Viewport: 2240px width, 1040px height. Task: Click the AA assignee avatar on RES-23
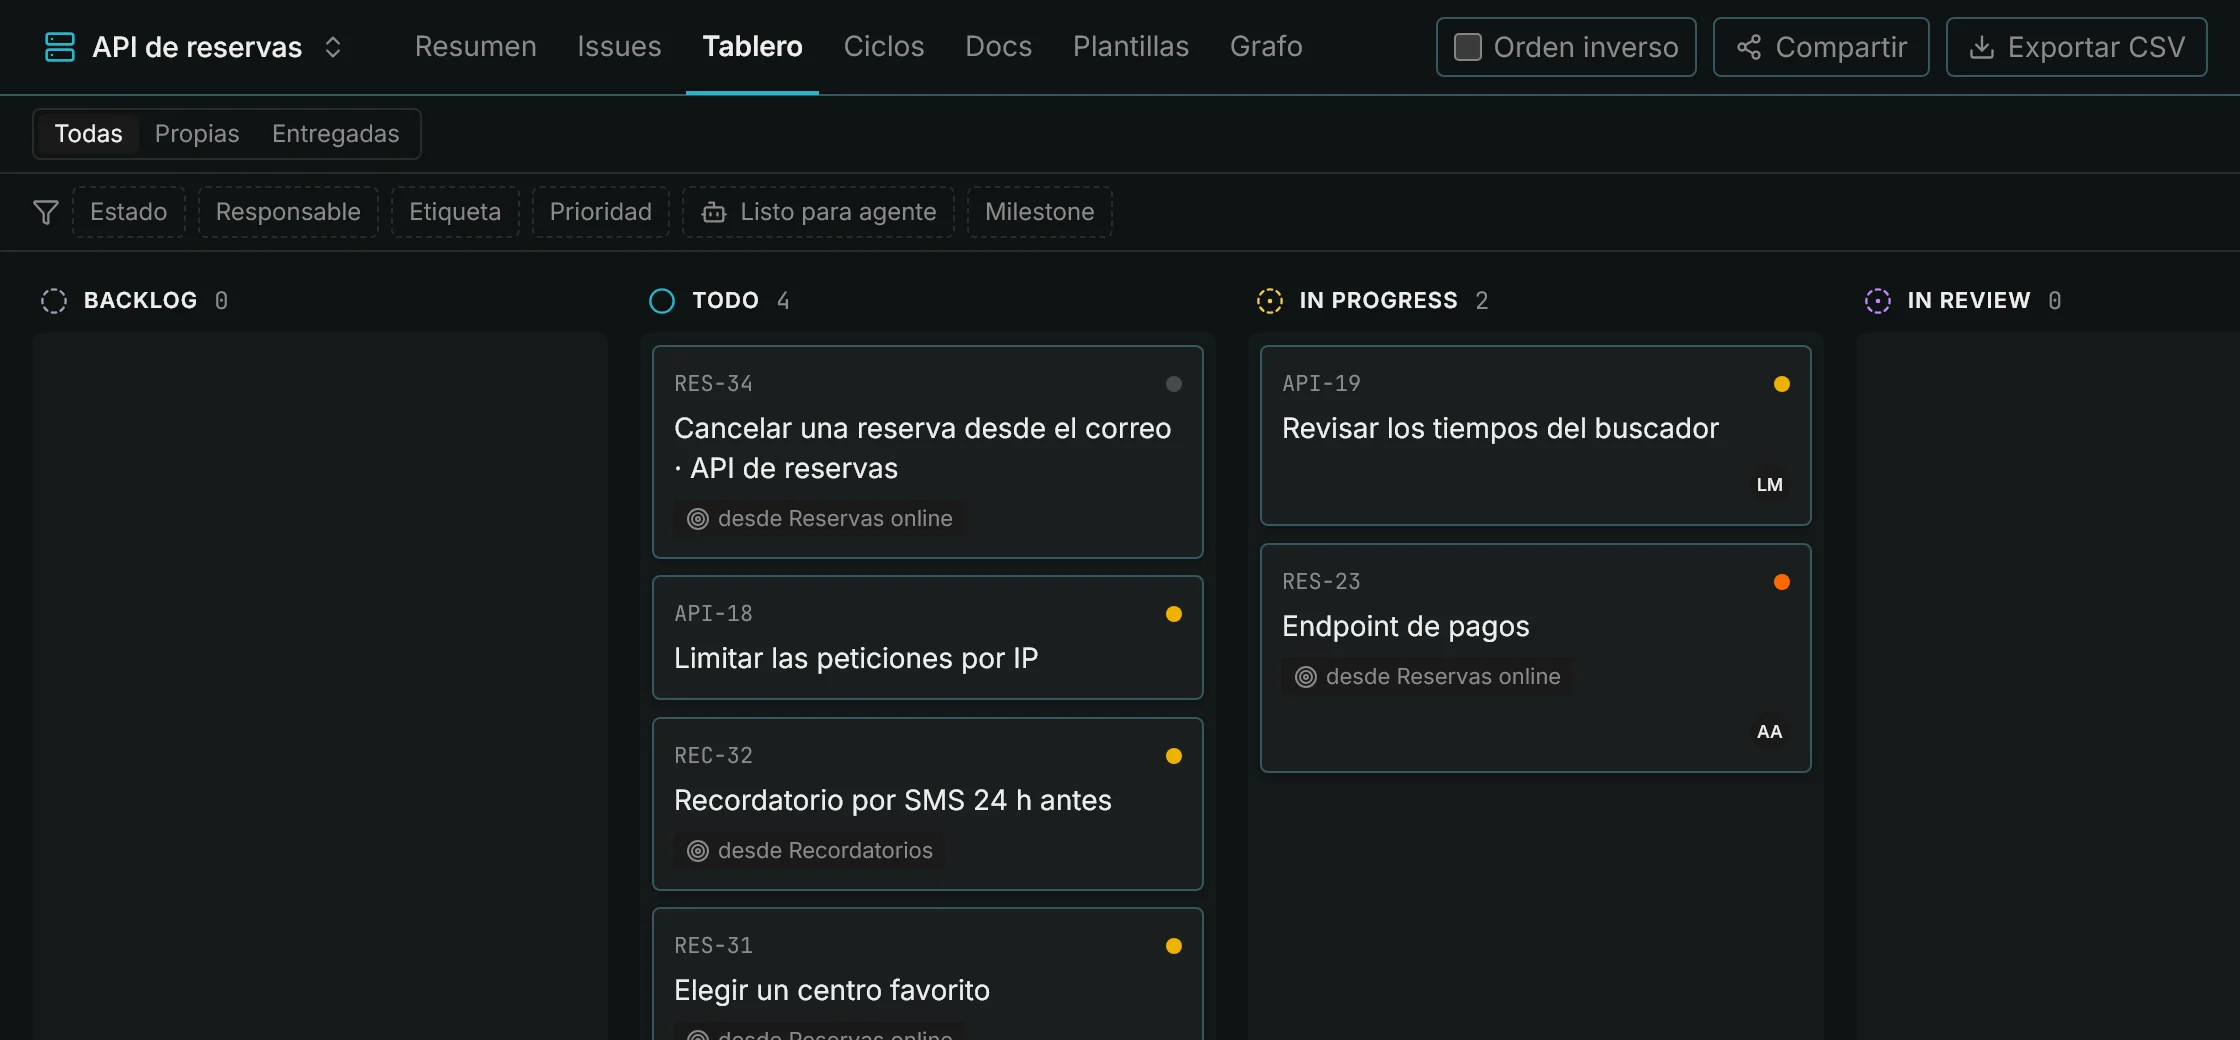pos(1770,732)
